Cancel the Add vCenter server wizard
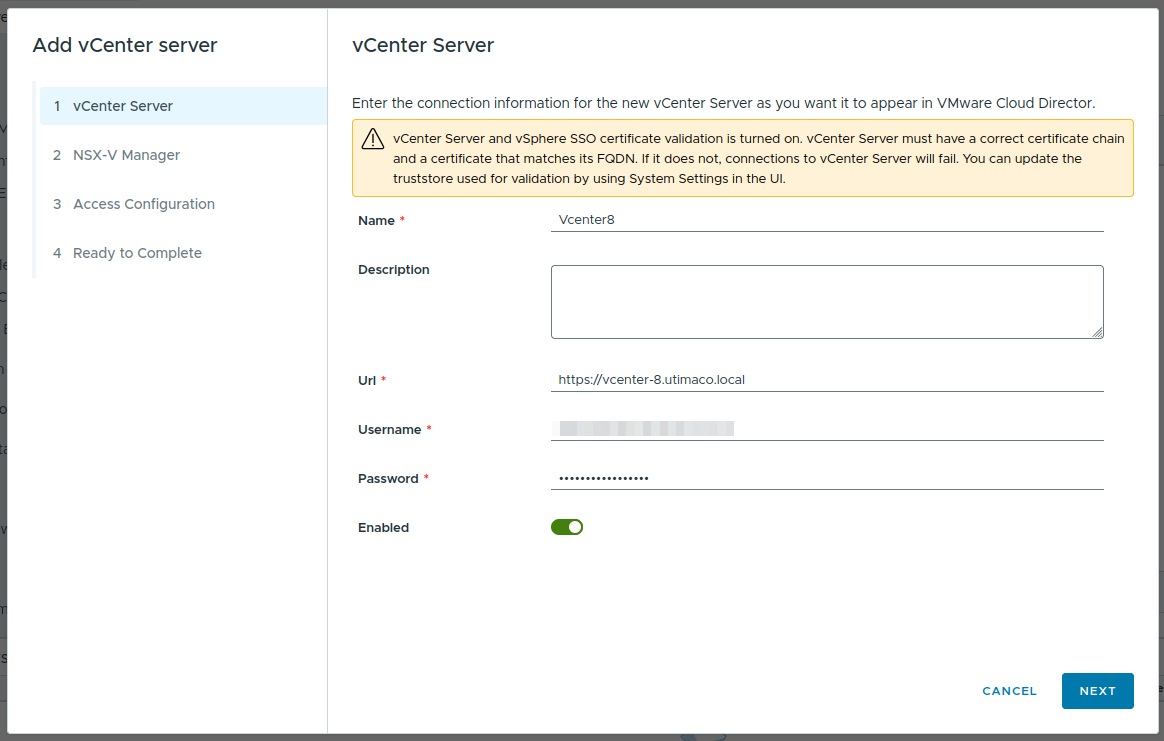Viewport: 1164px width, 741px height. coord(1009,691)
